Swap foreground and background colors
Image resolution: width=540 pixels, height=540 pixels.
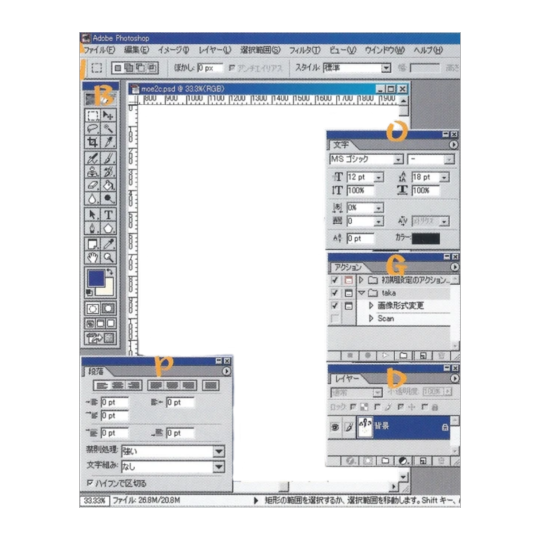pos(110,272)
